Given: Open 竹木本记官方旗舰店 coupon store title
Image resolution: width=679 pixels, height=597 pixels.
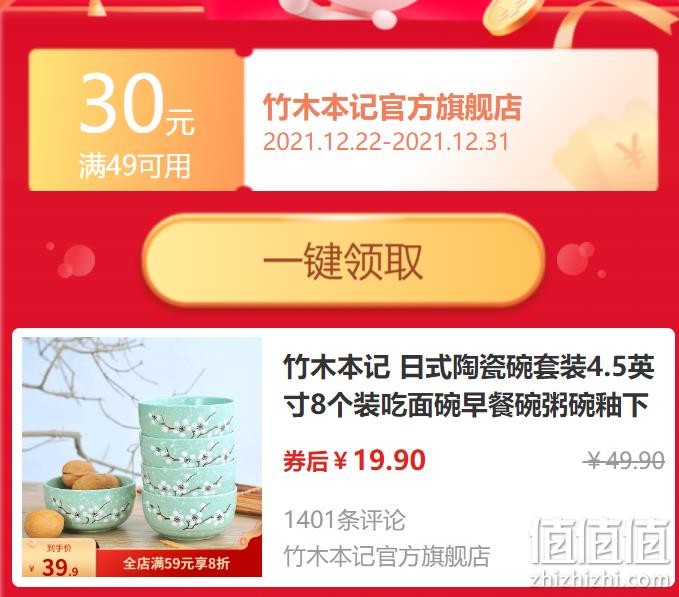Looking at the screenshot, I should coord(392,107).
